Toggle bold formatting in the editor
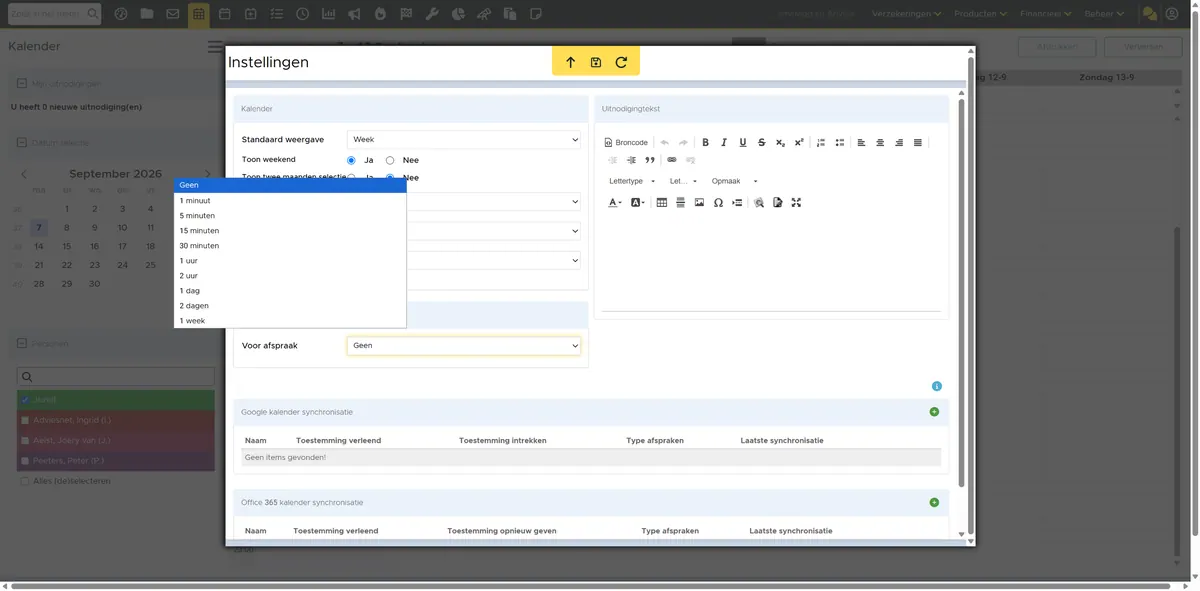Screen dimensions: 1200x591 (705, 143)
